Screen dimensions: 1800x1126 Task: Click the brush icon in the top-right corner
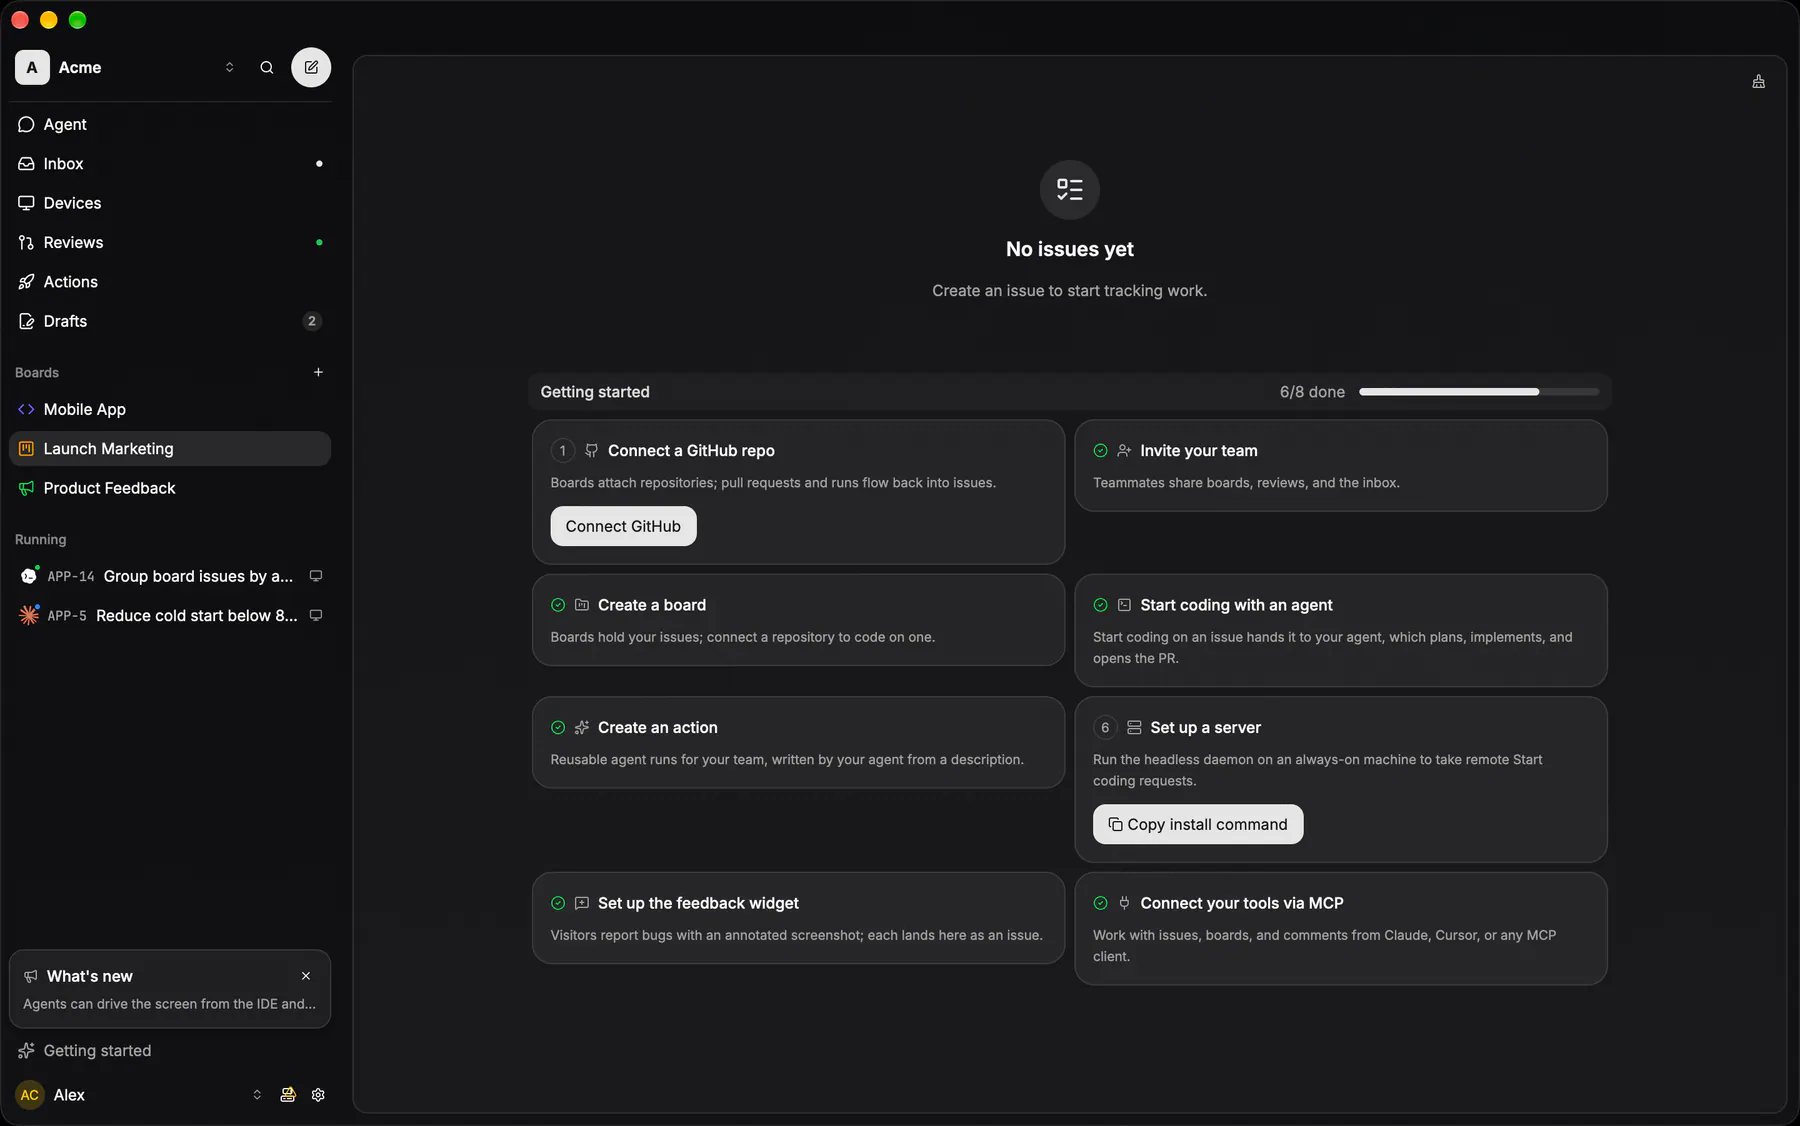[x=1758, y=82]
